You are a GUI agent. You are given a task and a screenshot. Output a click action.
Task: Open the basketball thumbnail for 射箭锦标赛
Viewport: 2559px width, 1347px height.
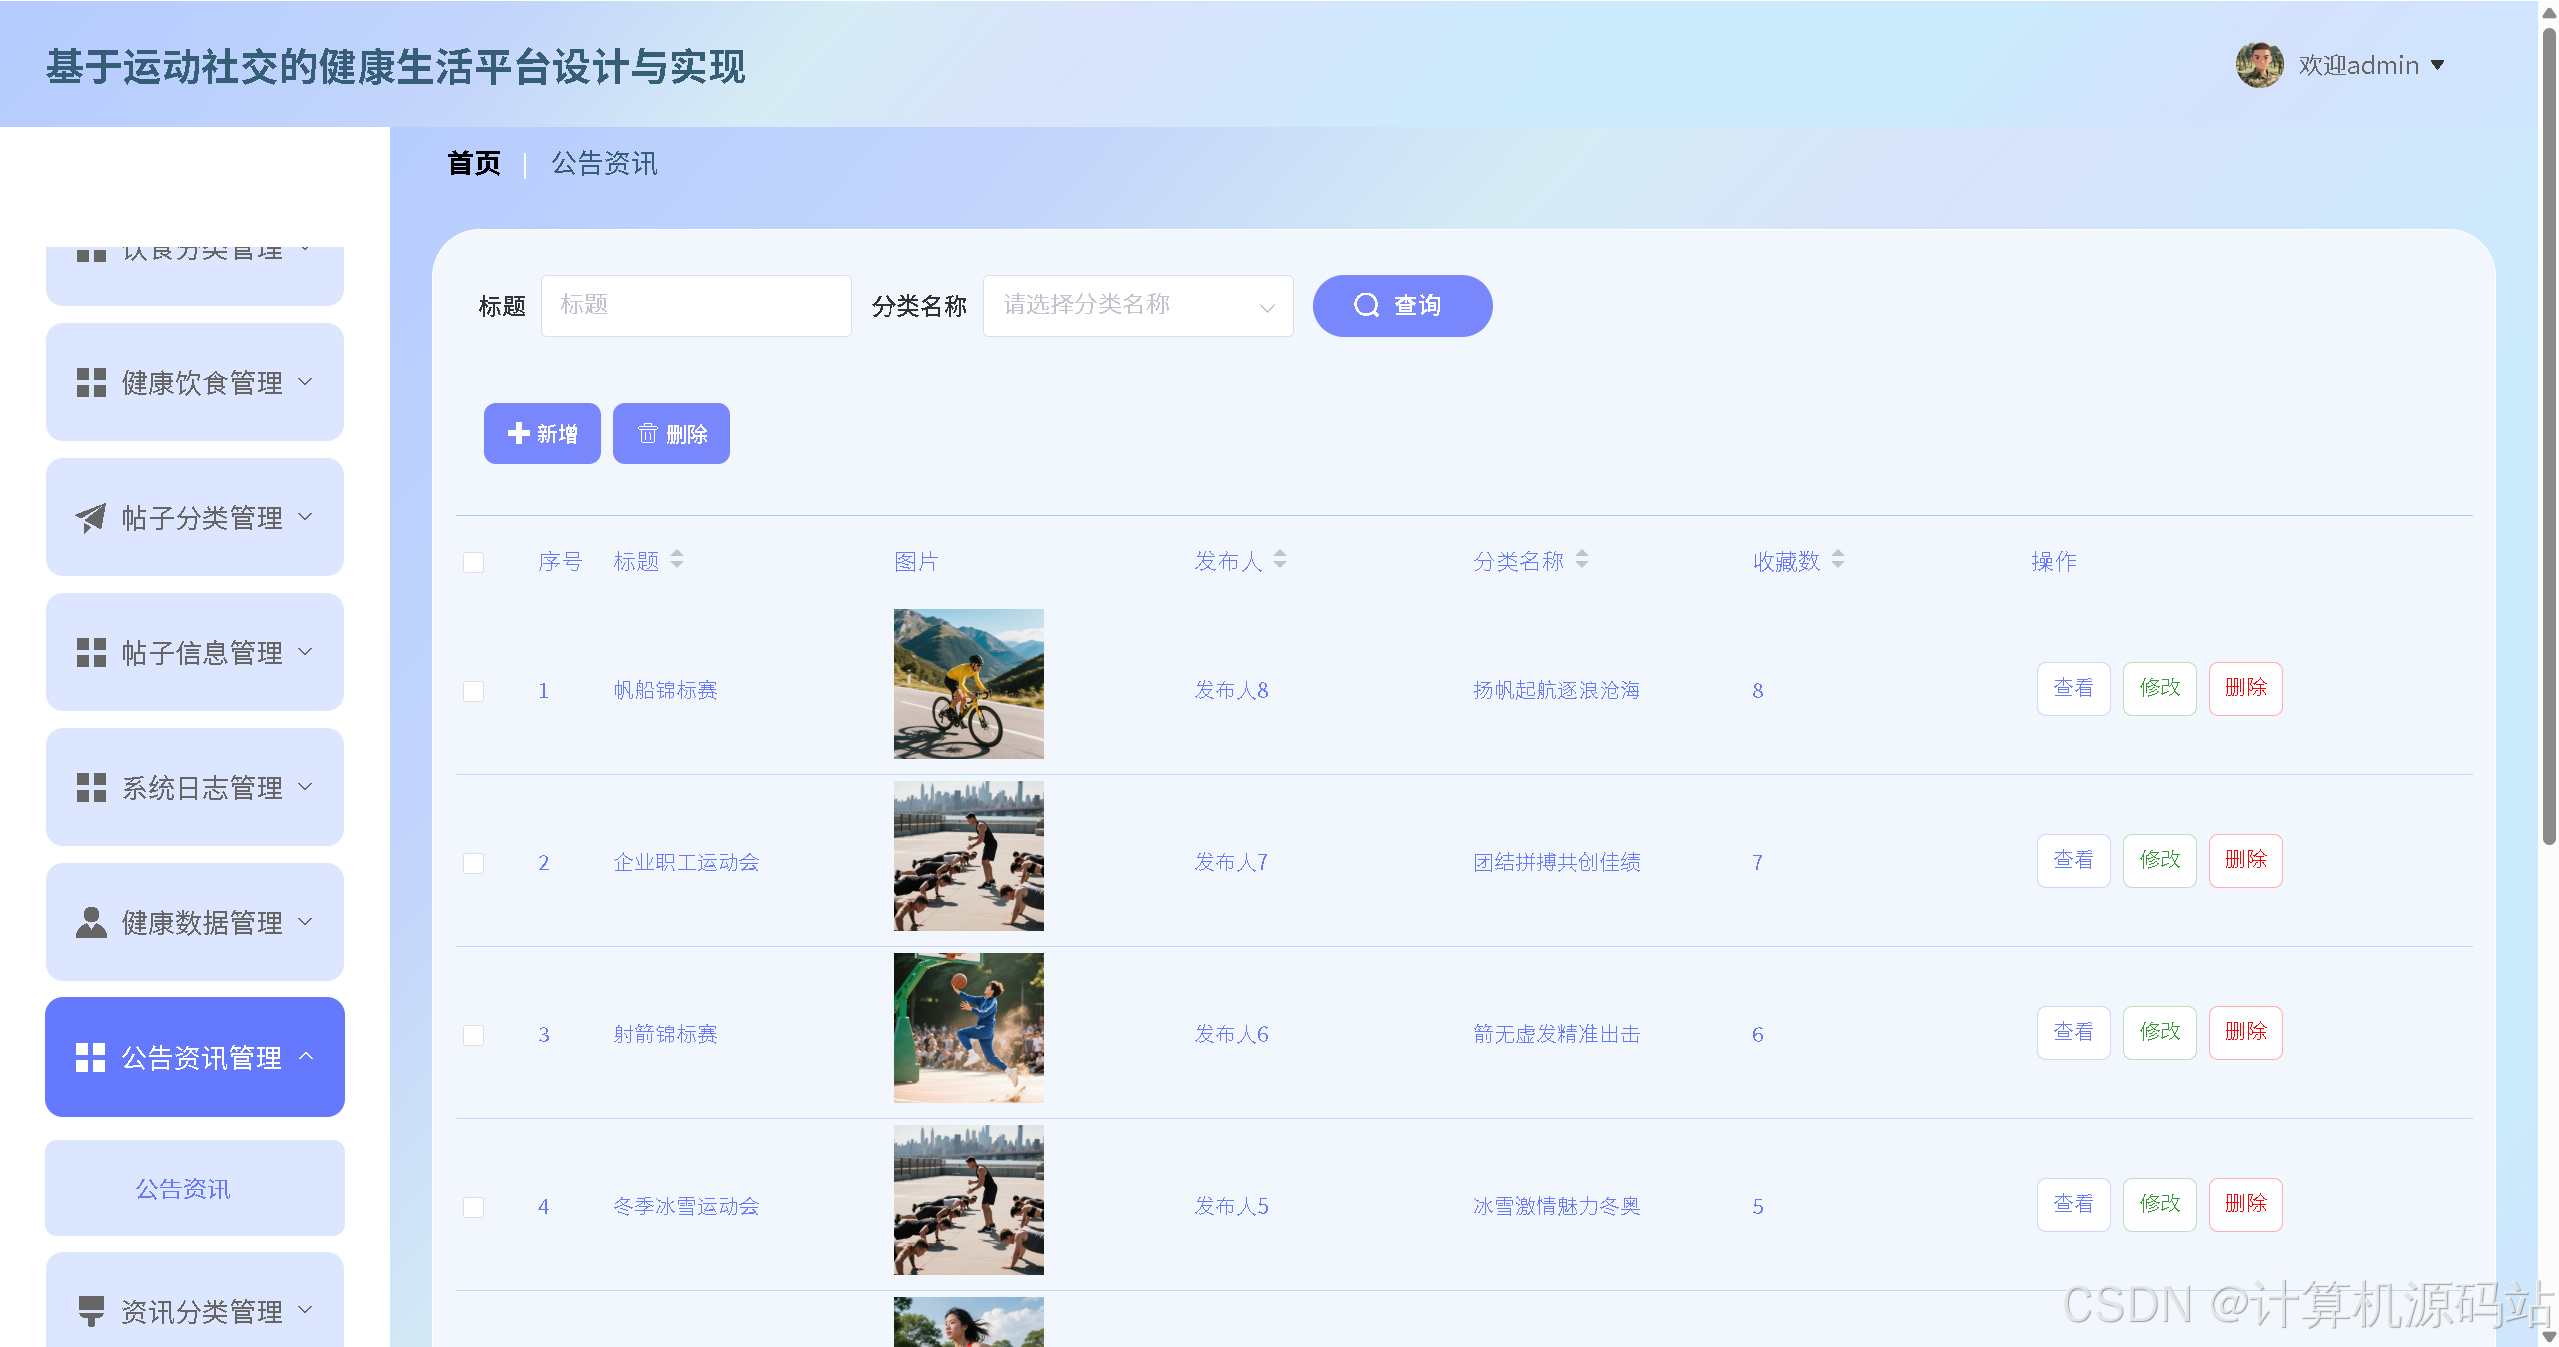tap(968, 1028)
